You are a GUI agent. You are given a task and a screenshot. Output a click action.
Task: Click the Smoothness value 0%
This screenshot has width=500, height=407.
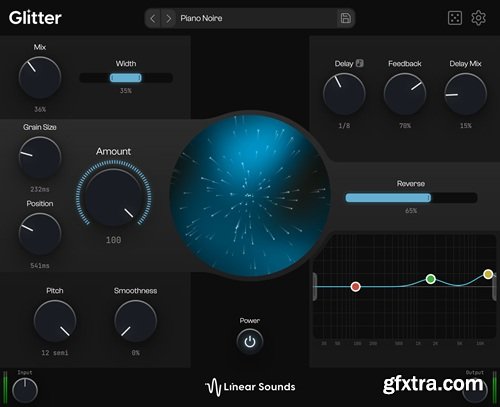pyautogui.click(x=135, y=353)
